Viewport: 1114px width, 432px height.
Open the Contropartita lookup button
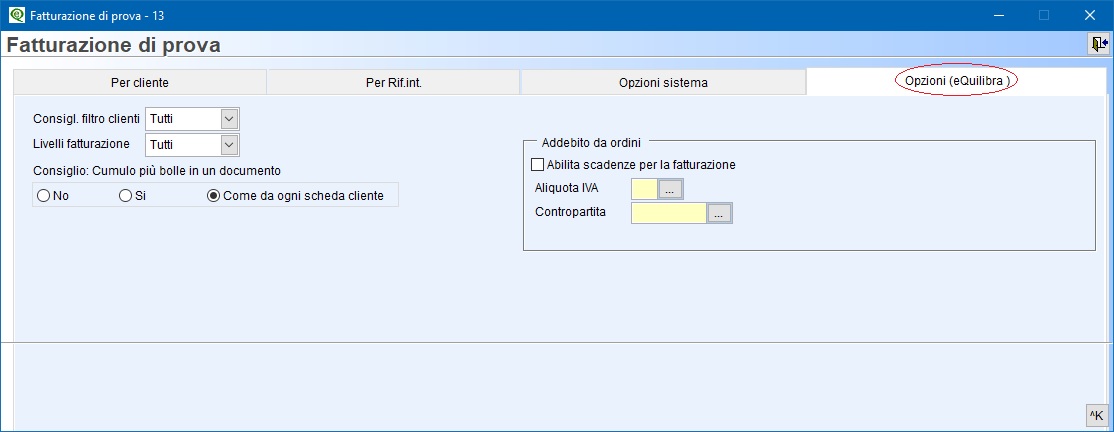719,213
